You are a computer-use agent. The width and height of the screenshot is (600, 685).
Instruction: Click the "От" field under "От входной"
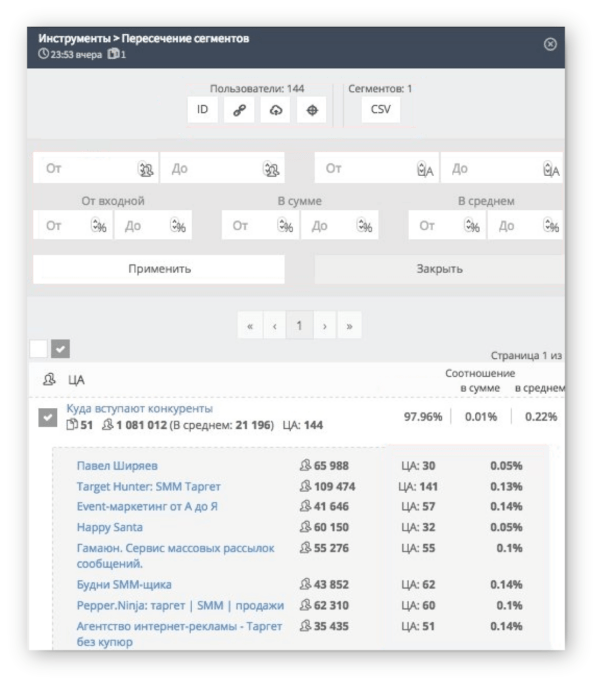[73, 225]
